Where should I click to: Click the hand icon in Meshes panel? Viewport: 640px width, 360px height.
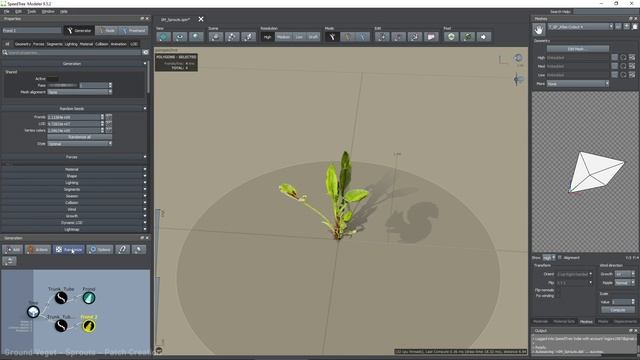click(539, 29)
